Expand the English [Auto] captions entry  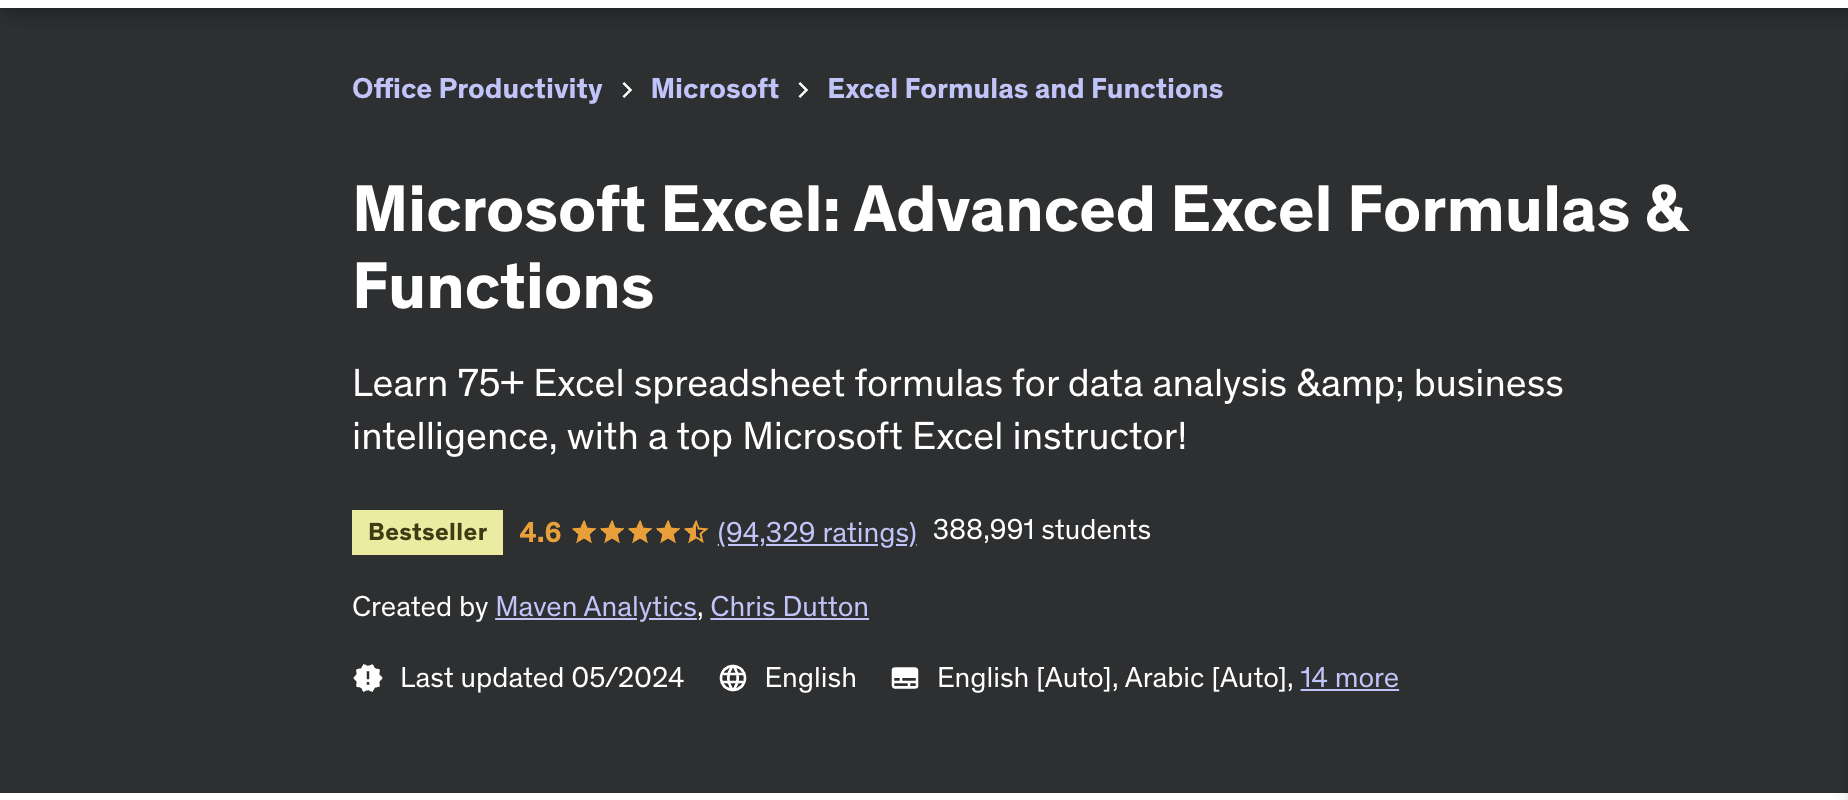tap(1020, 678)
